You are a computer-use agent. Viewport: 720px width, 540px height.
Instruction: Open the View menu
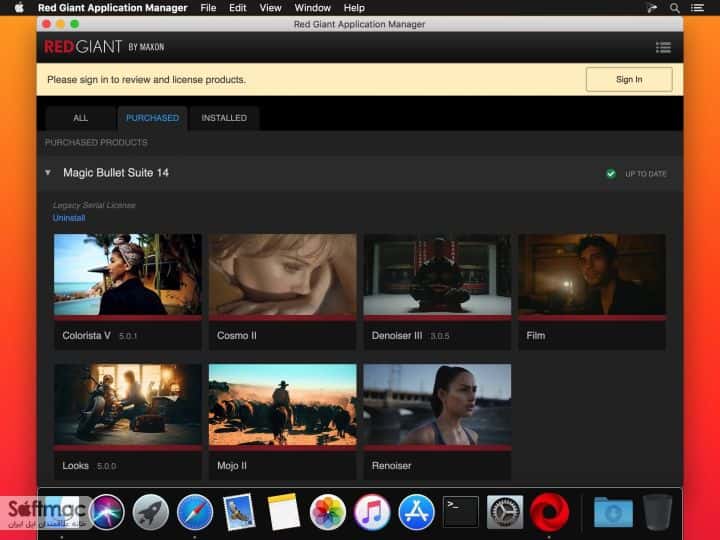270,8
